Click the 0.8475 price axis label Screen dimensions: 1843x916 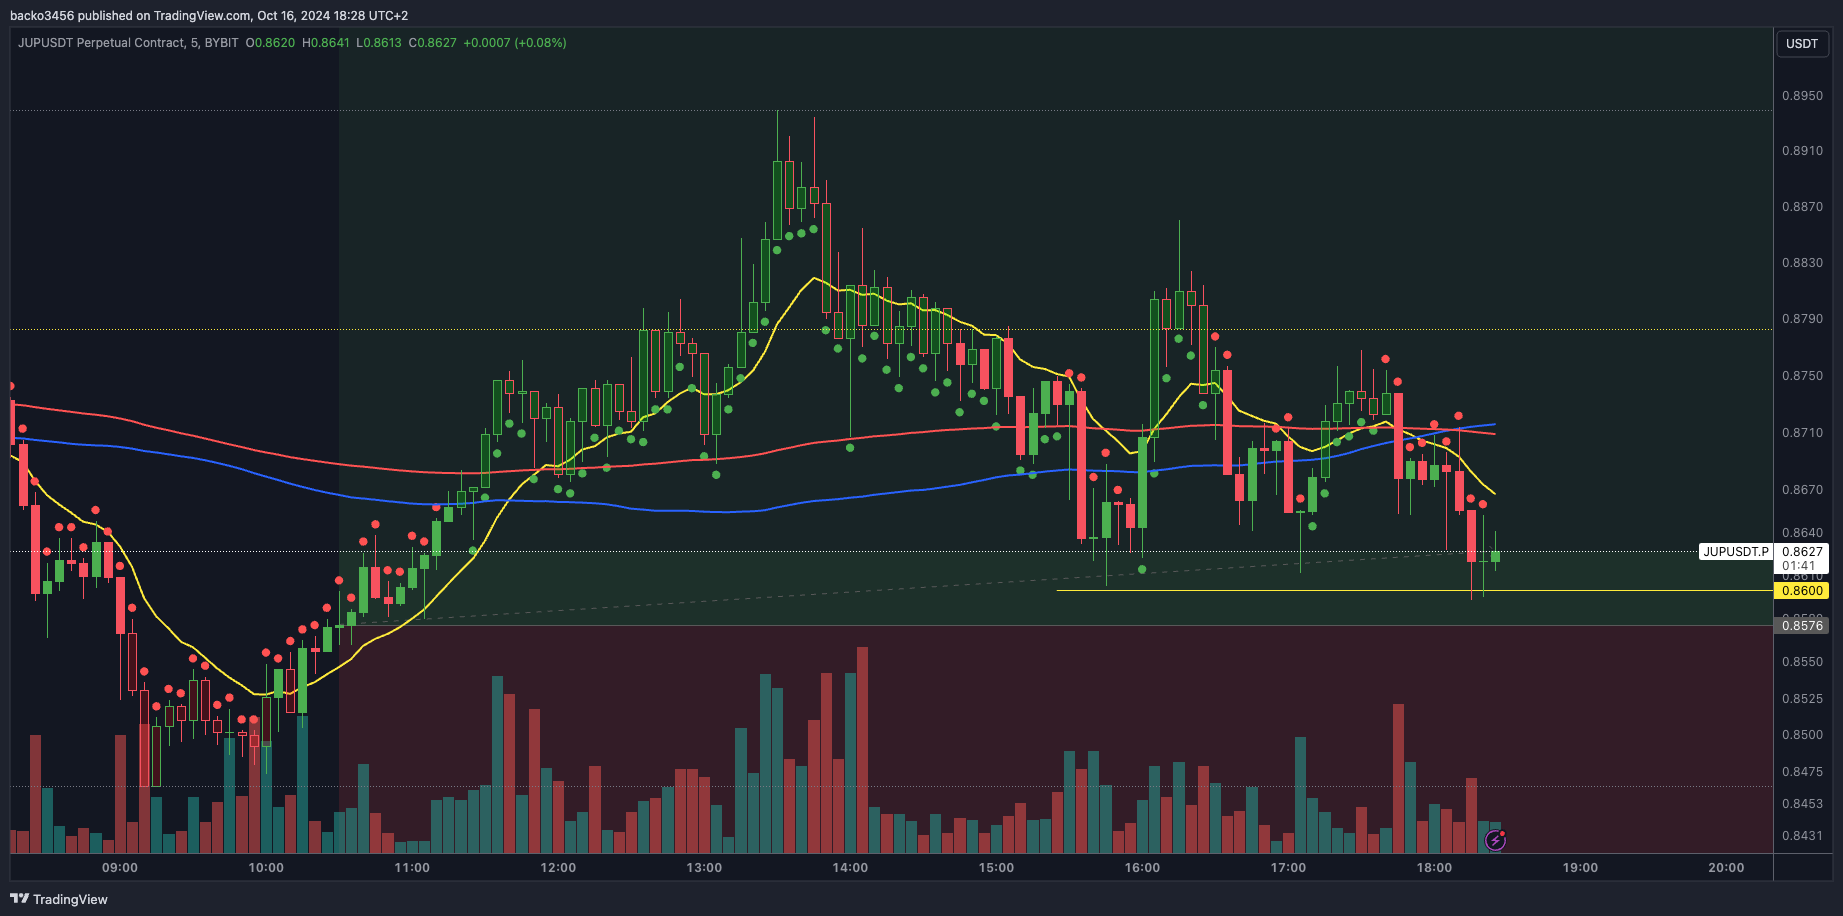point(1802,772)
